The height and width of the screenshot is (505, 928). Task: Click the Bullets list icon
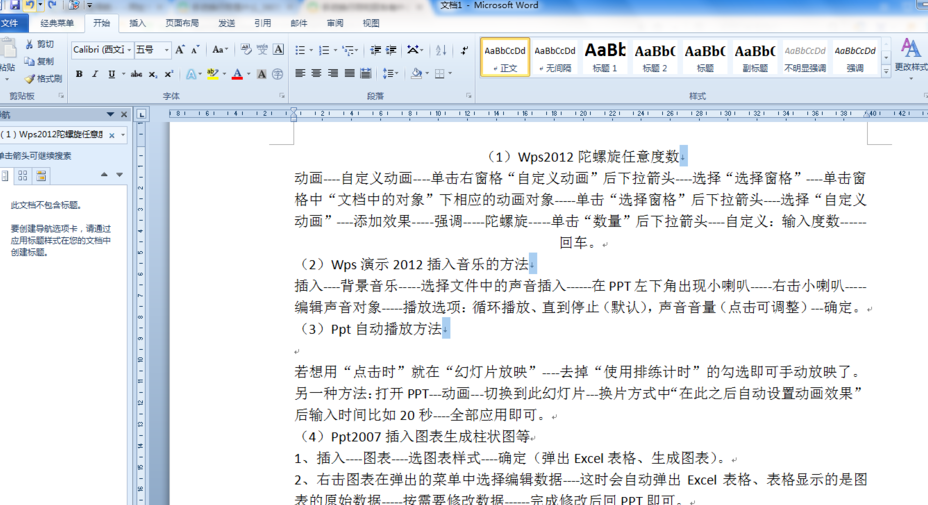(300, 50)
